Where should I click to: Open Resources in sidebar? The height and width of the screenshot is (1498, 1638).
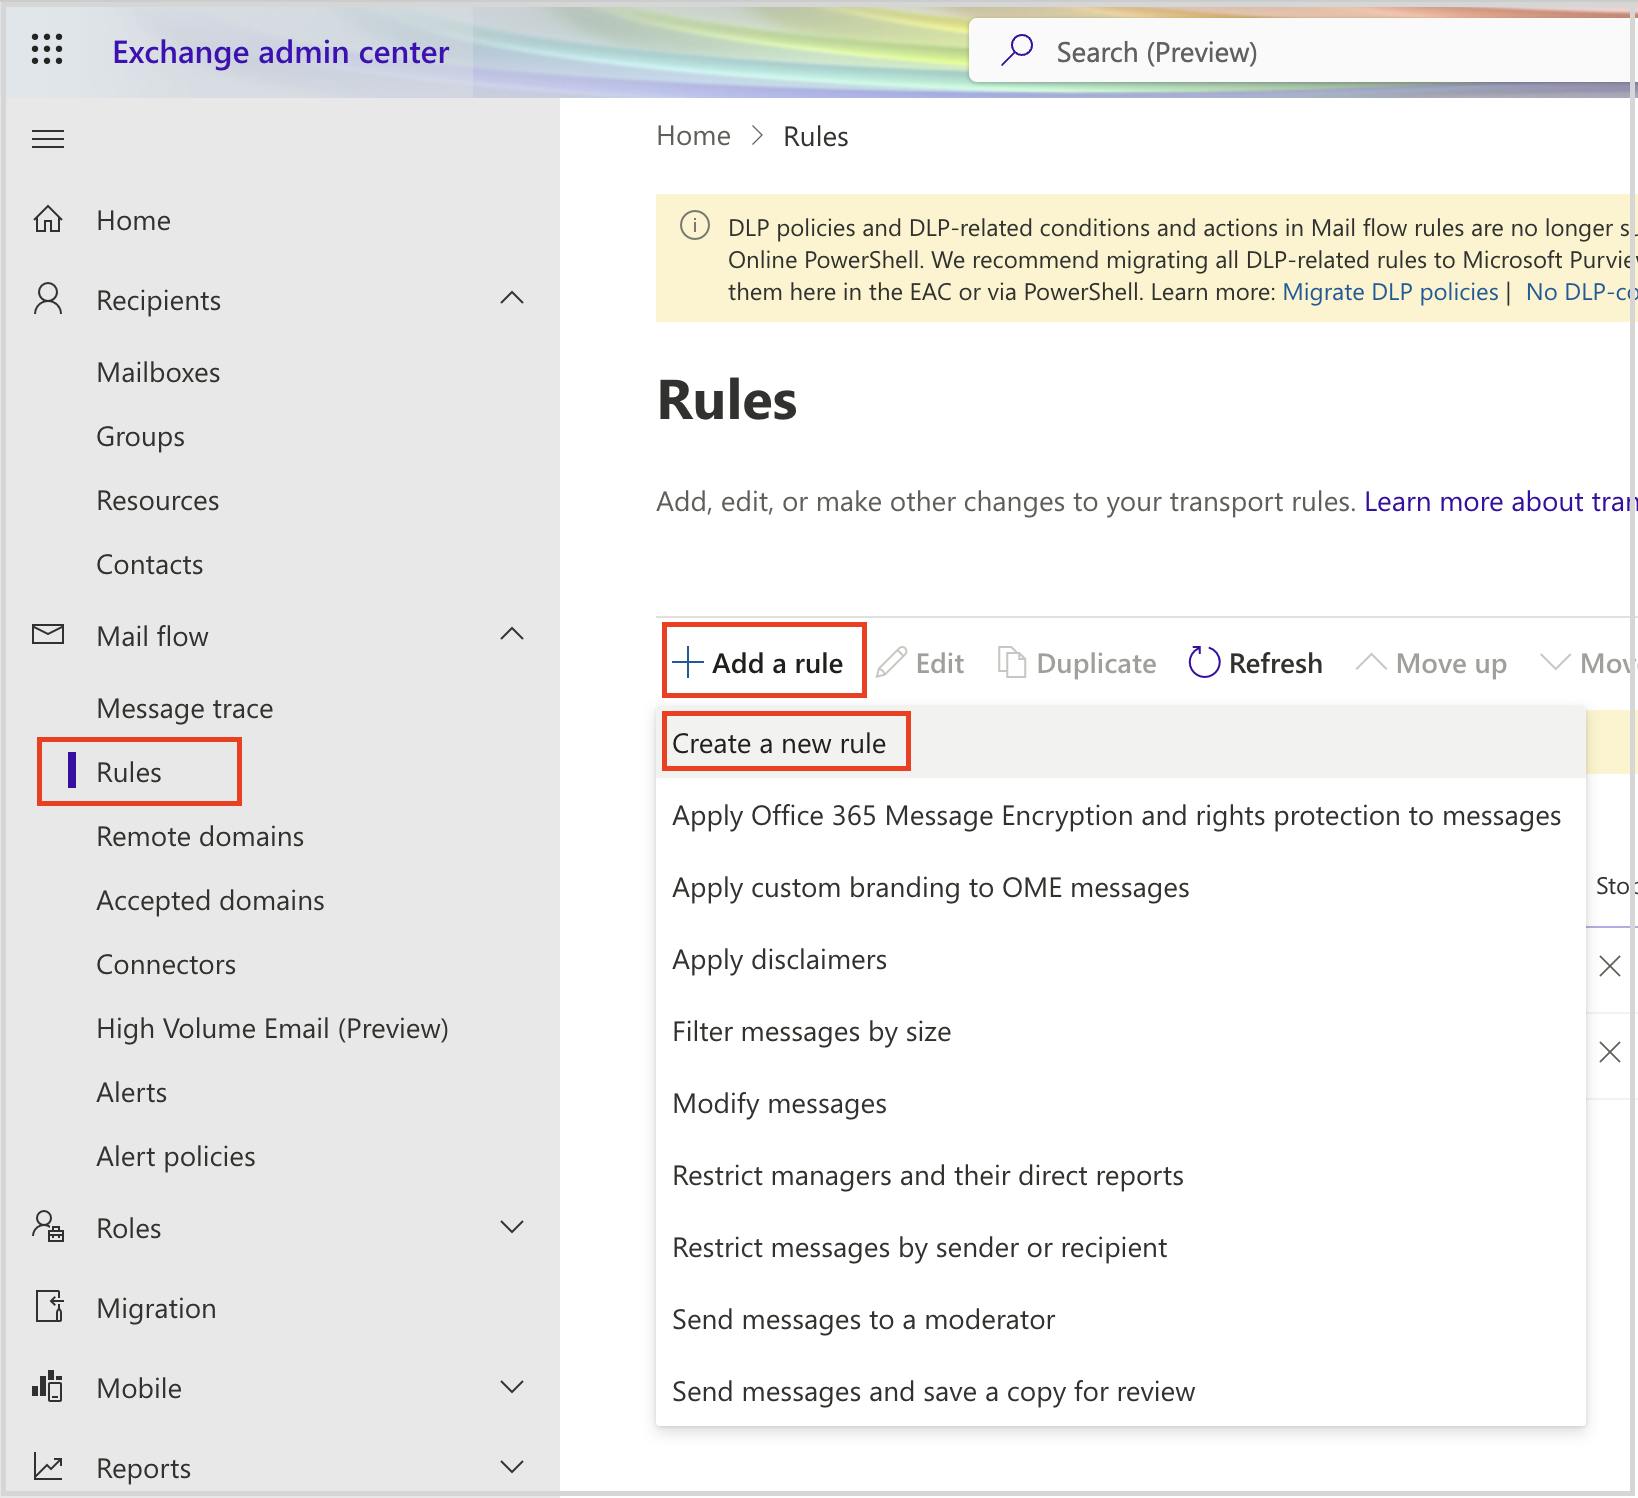pos(157,500)
